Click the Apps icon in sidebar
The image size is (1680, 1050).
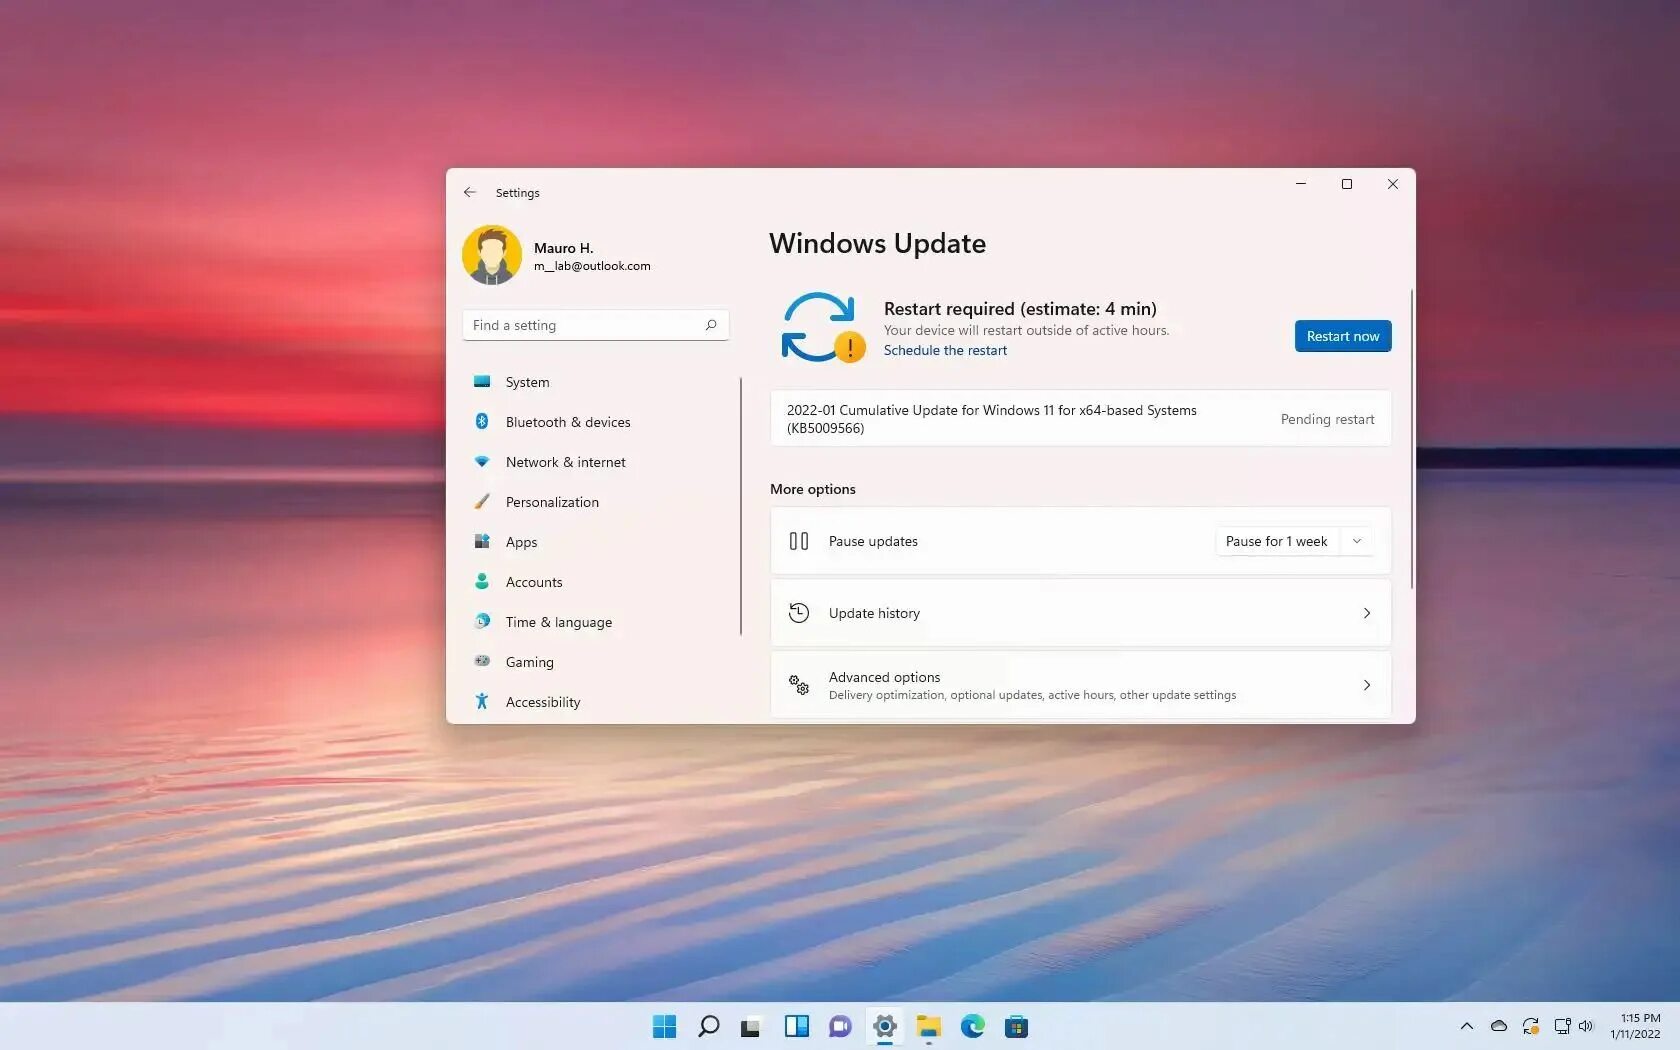coord(482,541)
